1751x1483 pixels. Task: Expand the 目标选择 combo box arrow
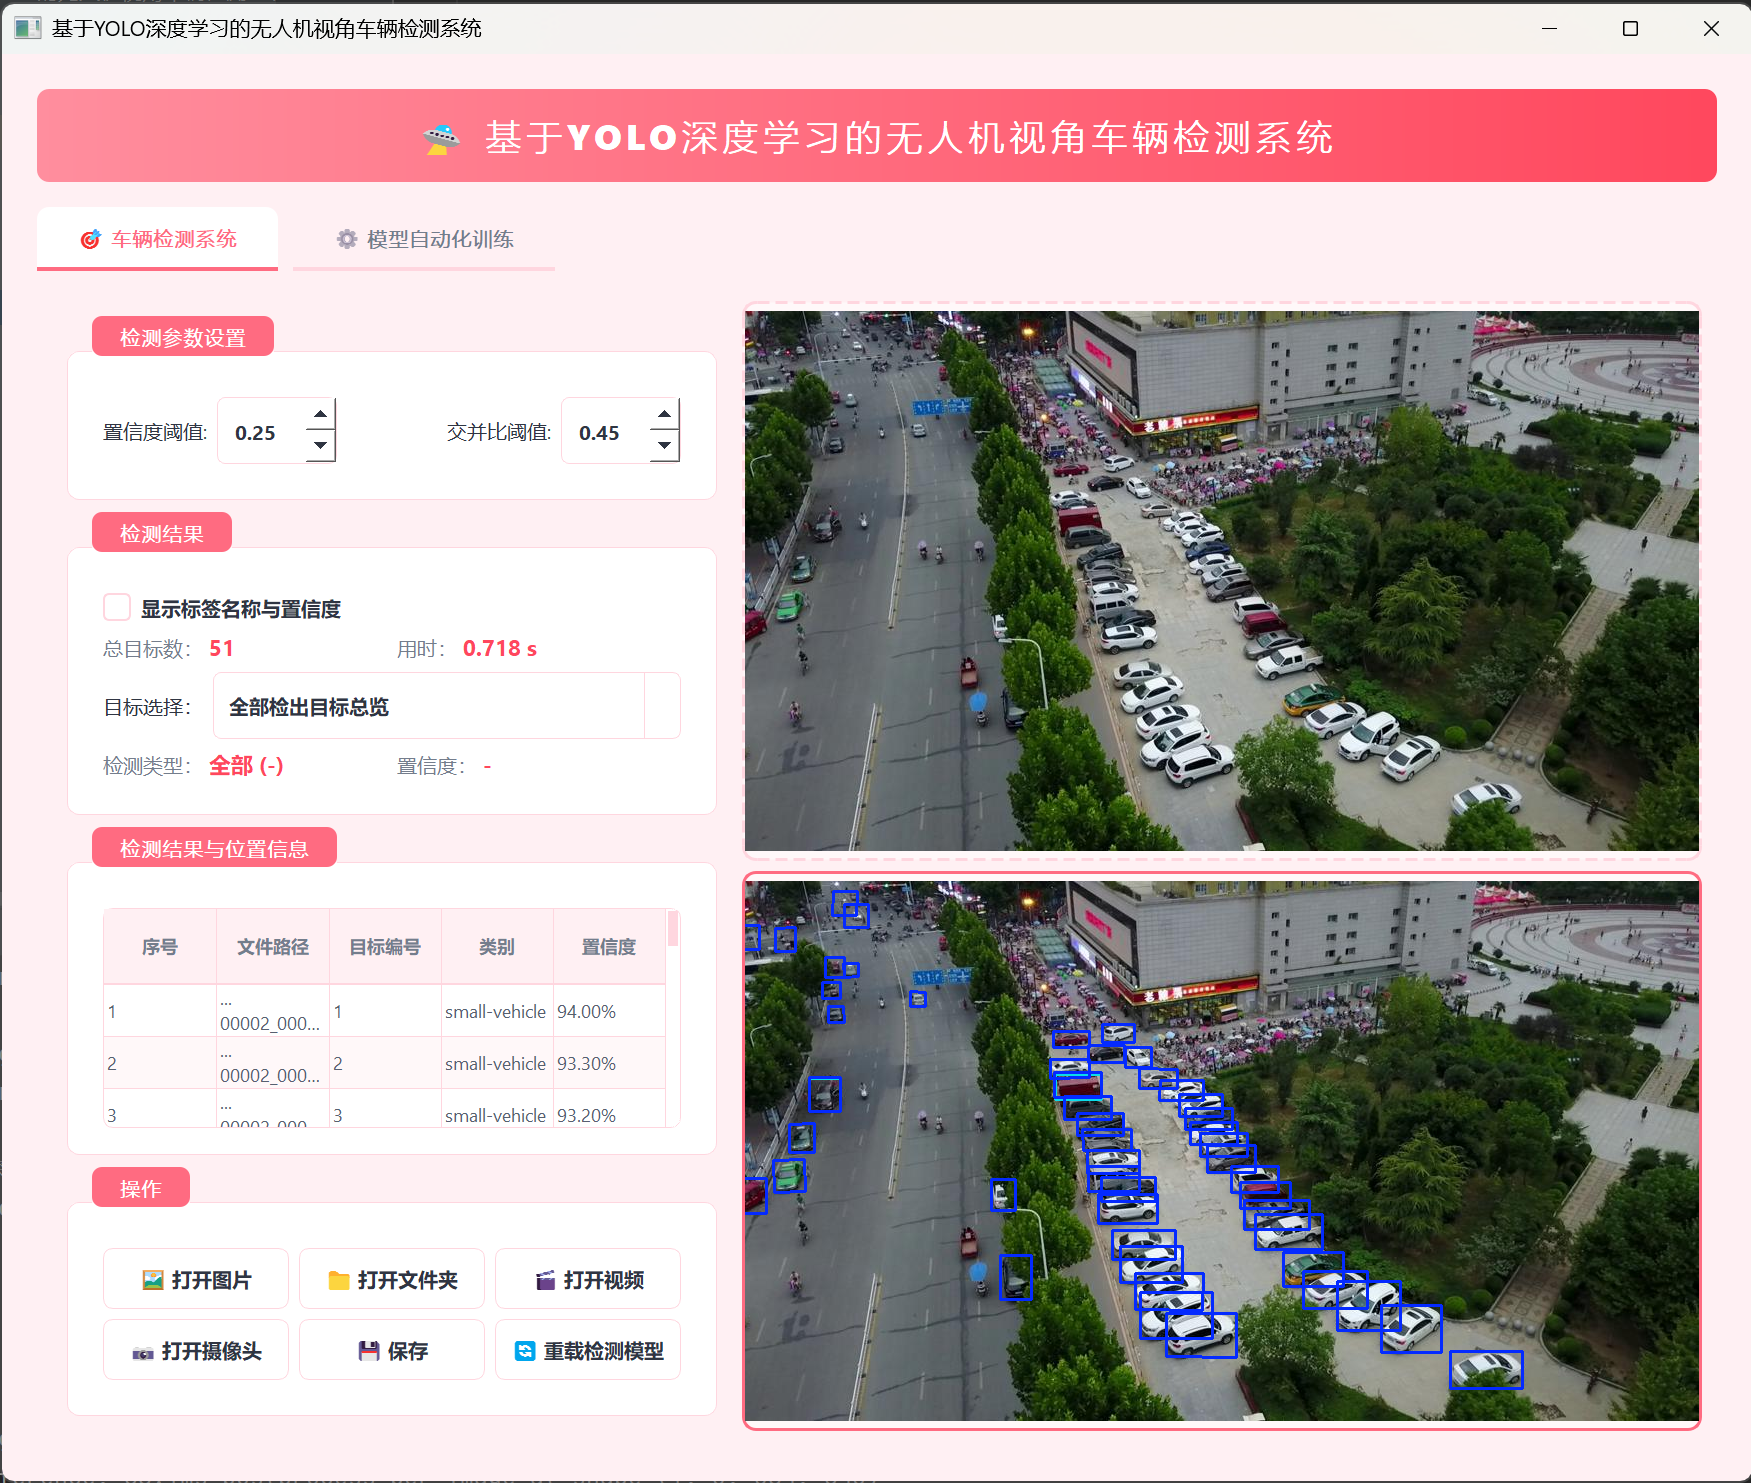662,706
